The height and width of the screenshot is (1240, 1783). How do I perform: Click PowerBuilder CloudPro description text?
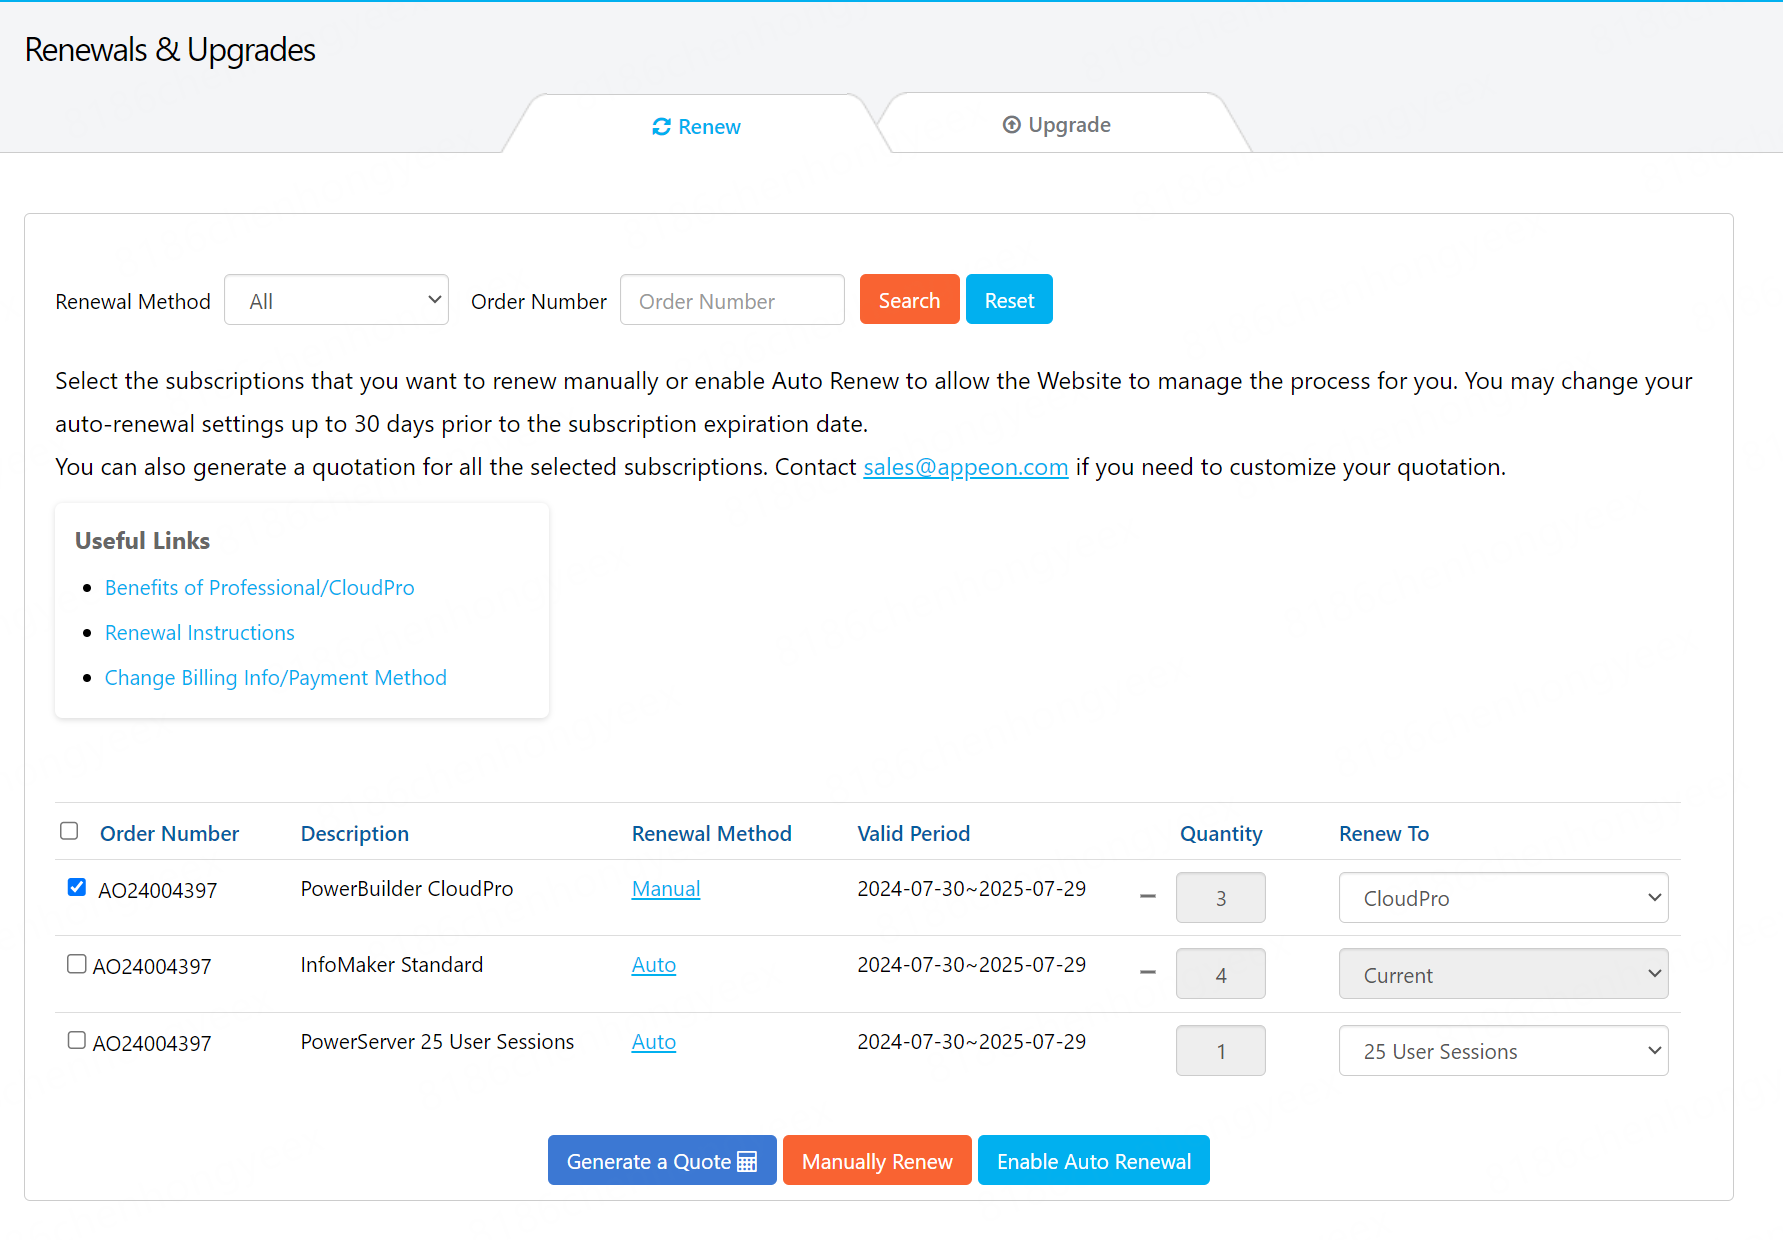407,889
